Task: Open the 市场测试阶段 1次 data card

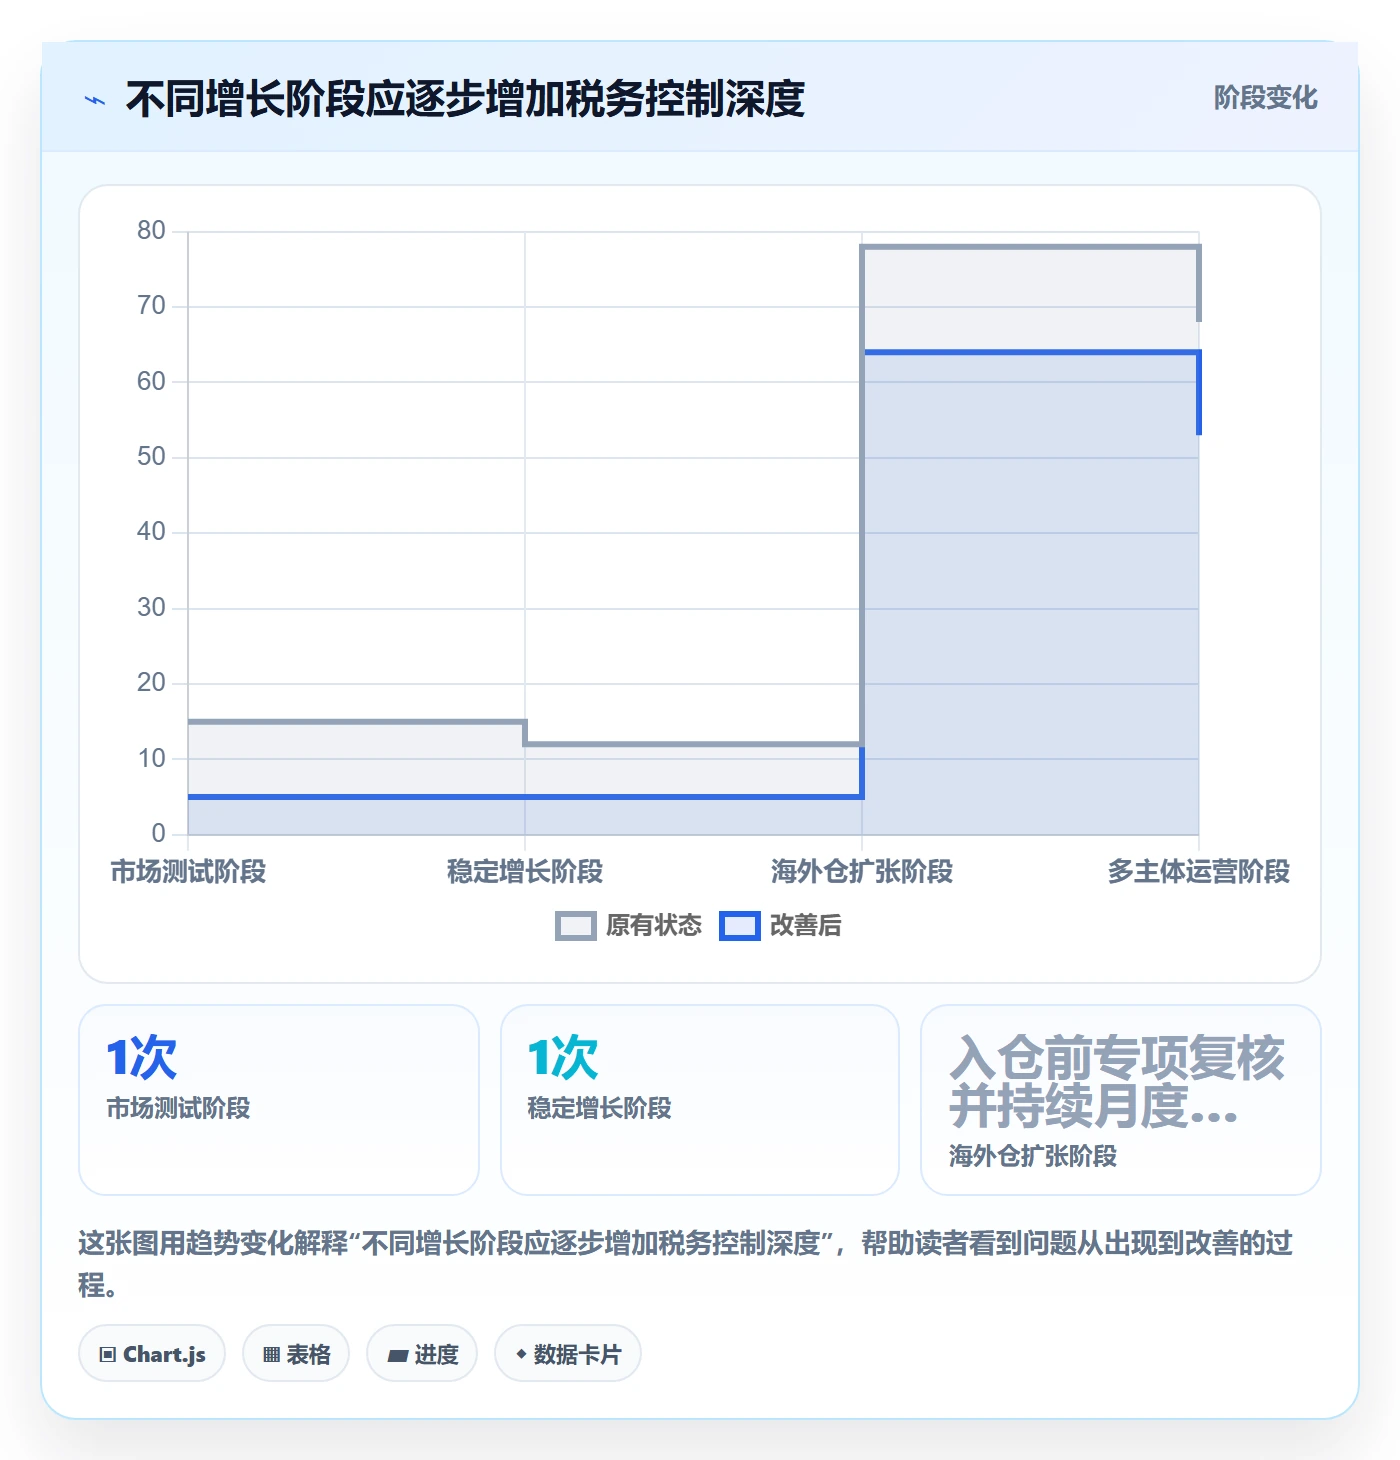Action: (x=279, y=1100)
